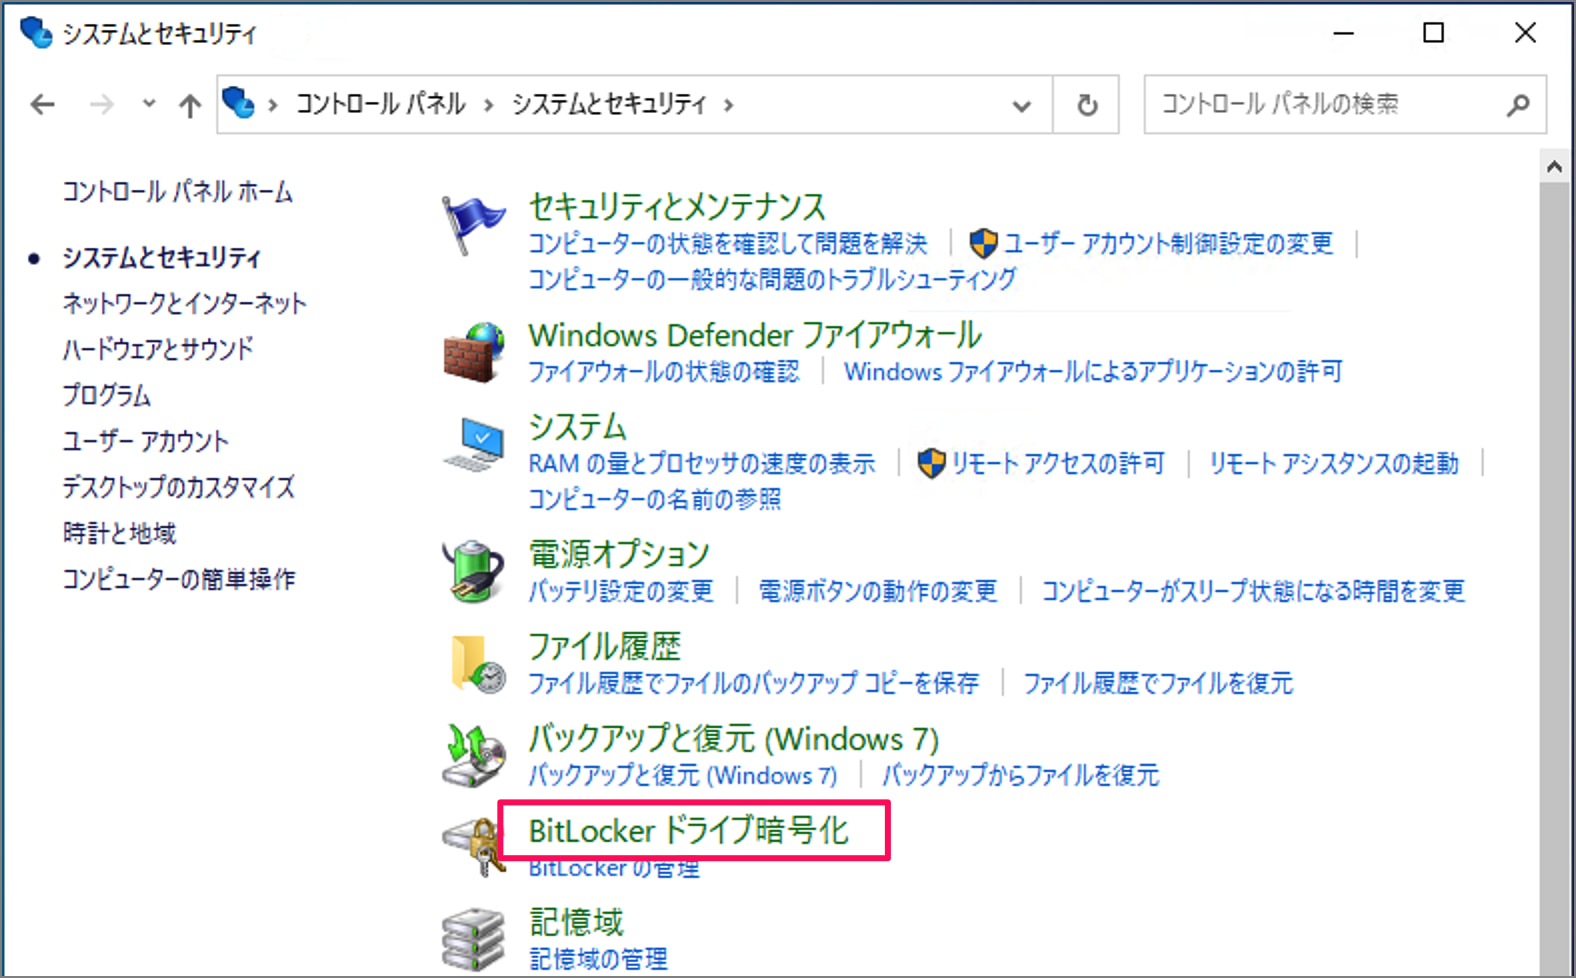Click バッテリ設定の変更 link

coord(620,591)
